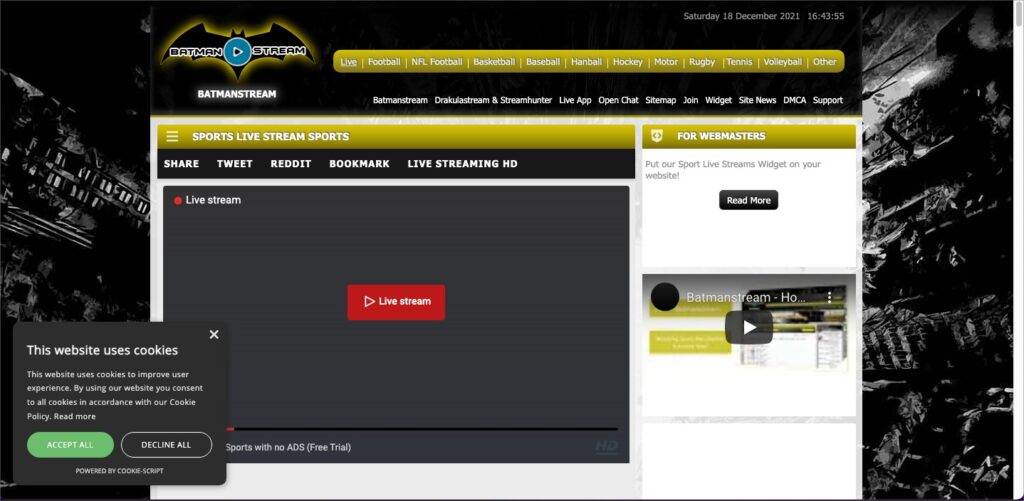Open the Tennis category
Viewport: 1024px width, 501px height.
click(739, 62)
